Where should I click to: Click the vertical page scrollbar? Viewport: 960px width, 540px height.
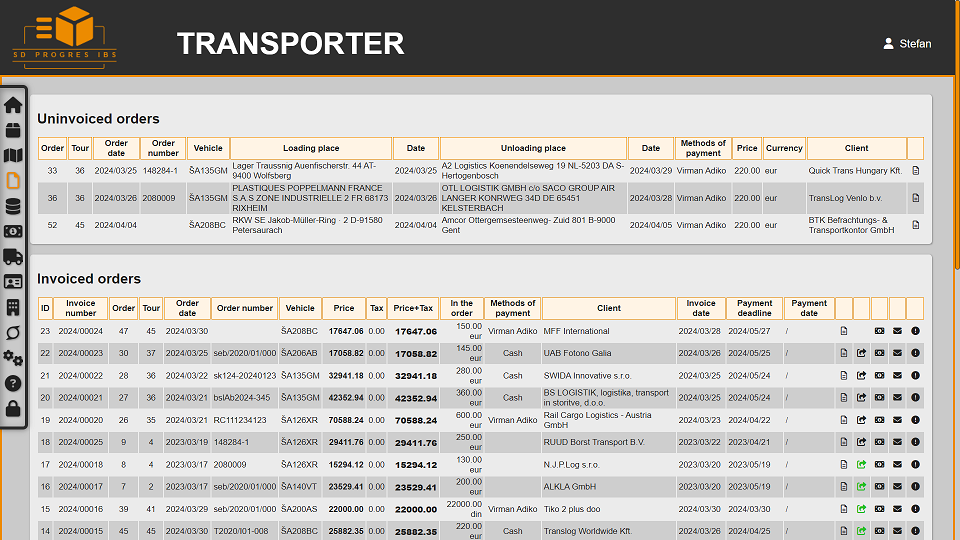coord(954,200)
